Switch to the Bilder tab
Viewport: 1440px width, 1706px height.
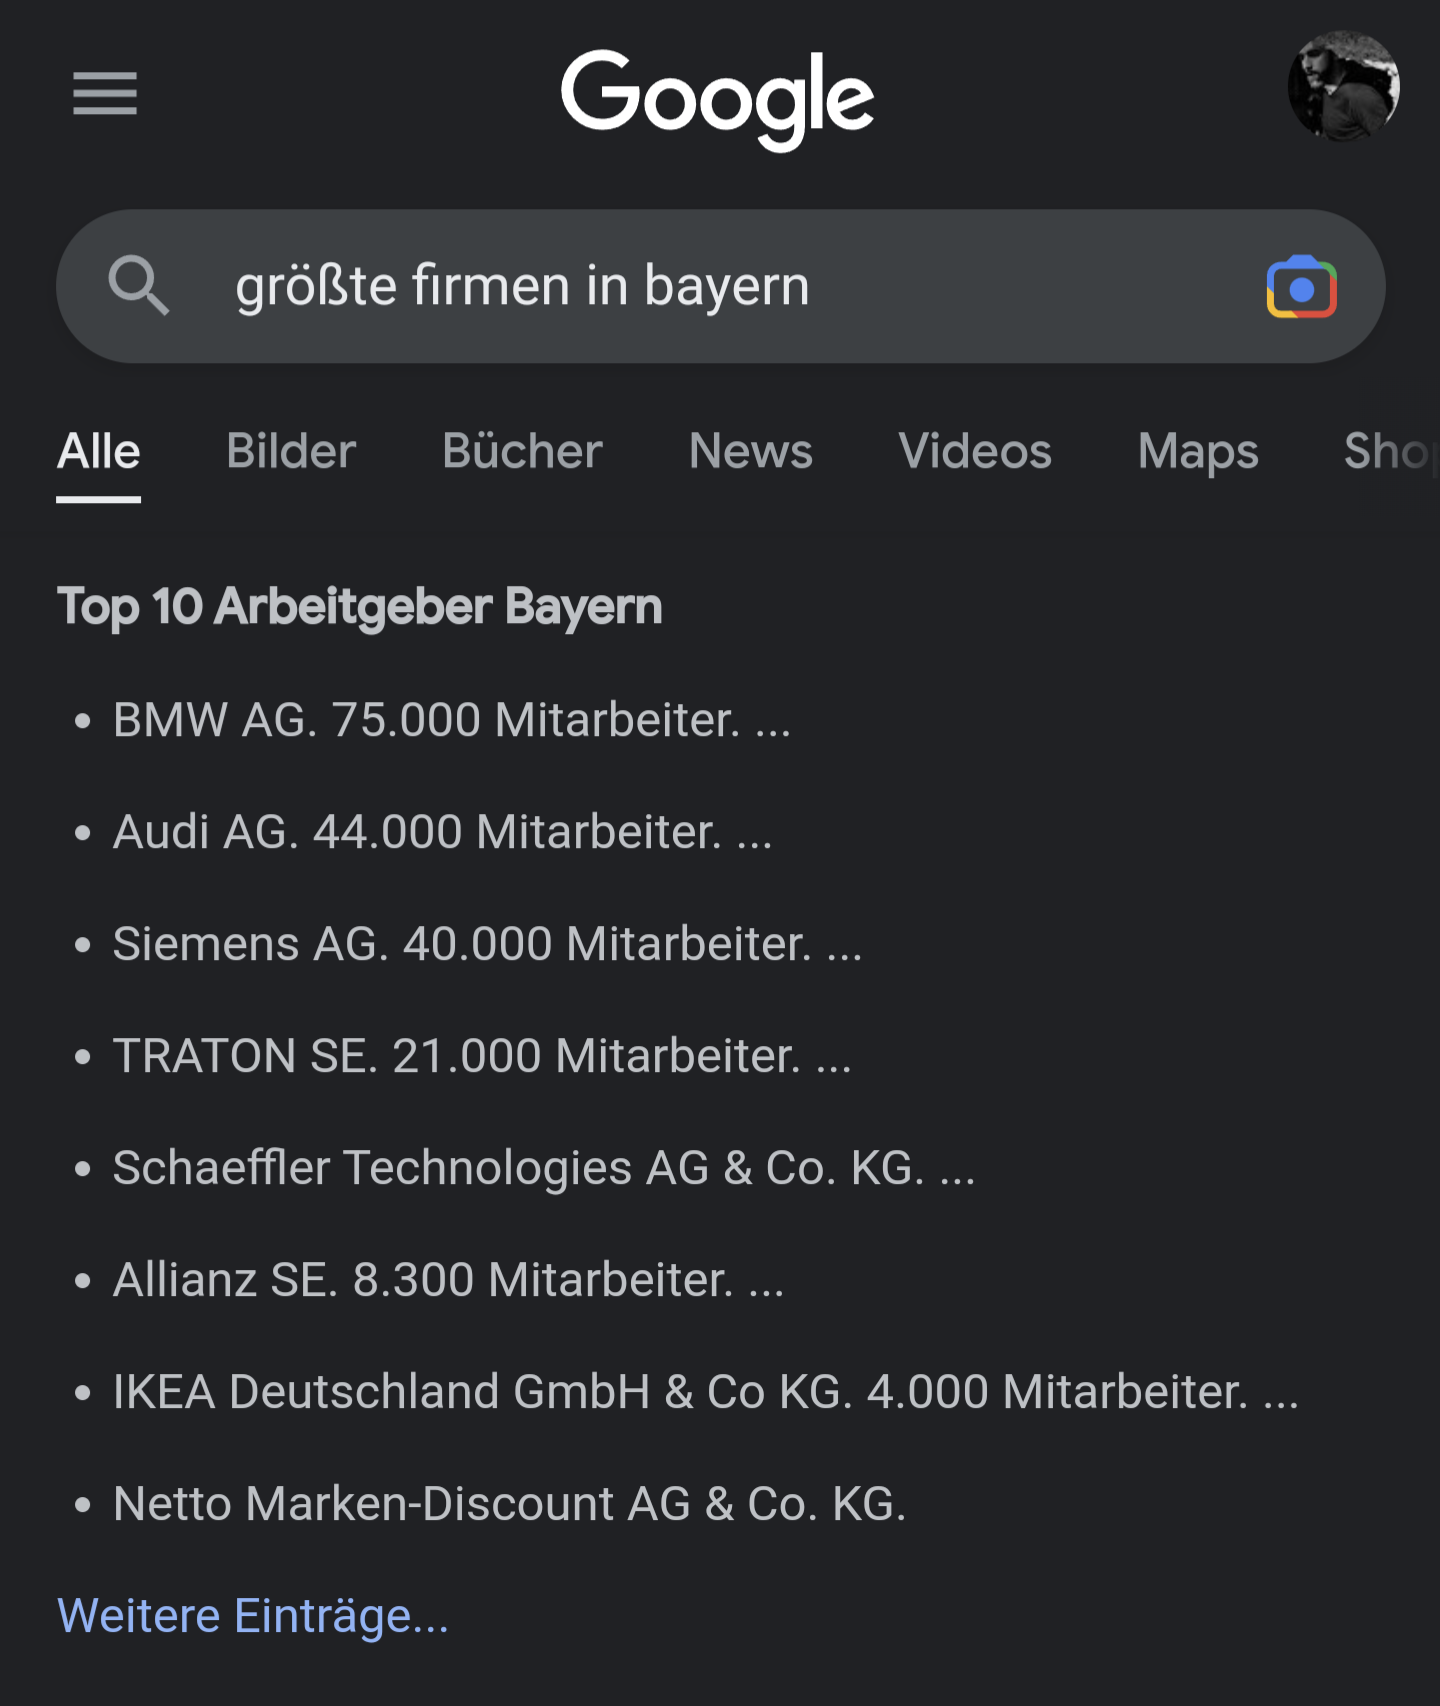[291, 452]
